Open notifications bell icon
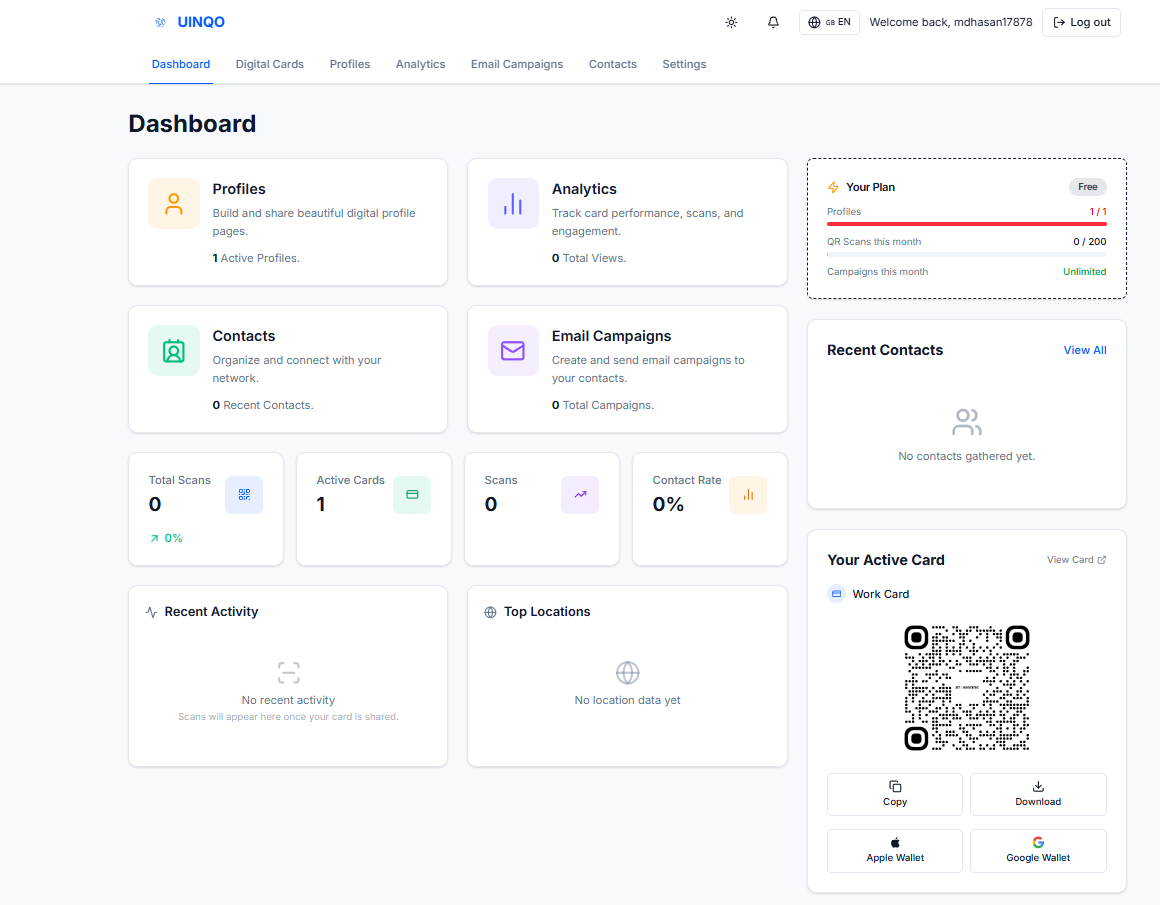 click(773, 22)
